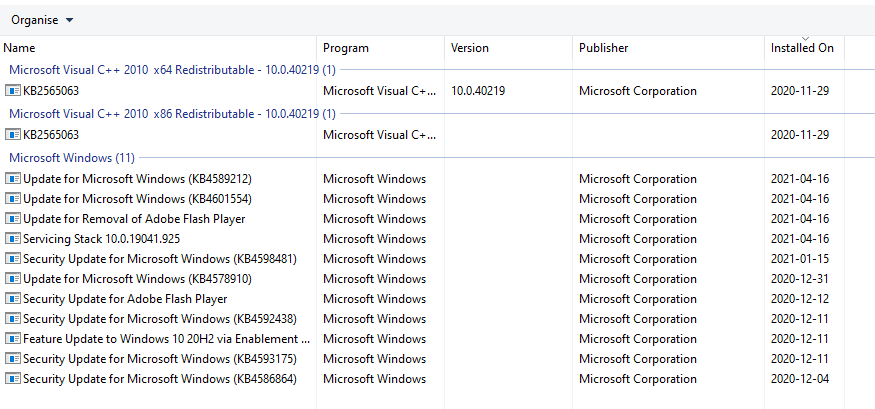The height and width of the screenshot is (409, 875).
Task: Sort by the Program column header
Action: pos(381,48)
